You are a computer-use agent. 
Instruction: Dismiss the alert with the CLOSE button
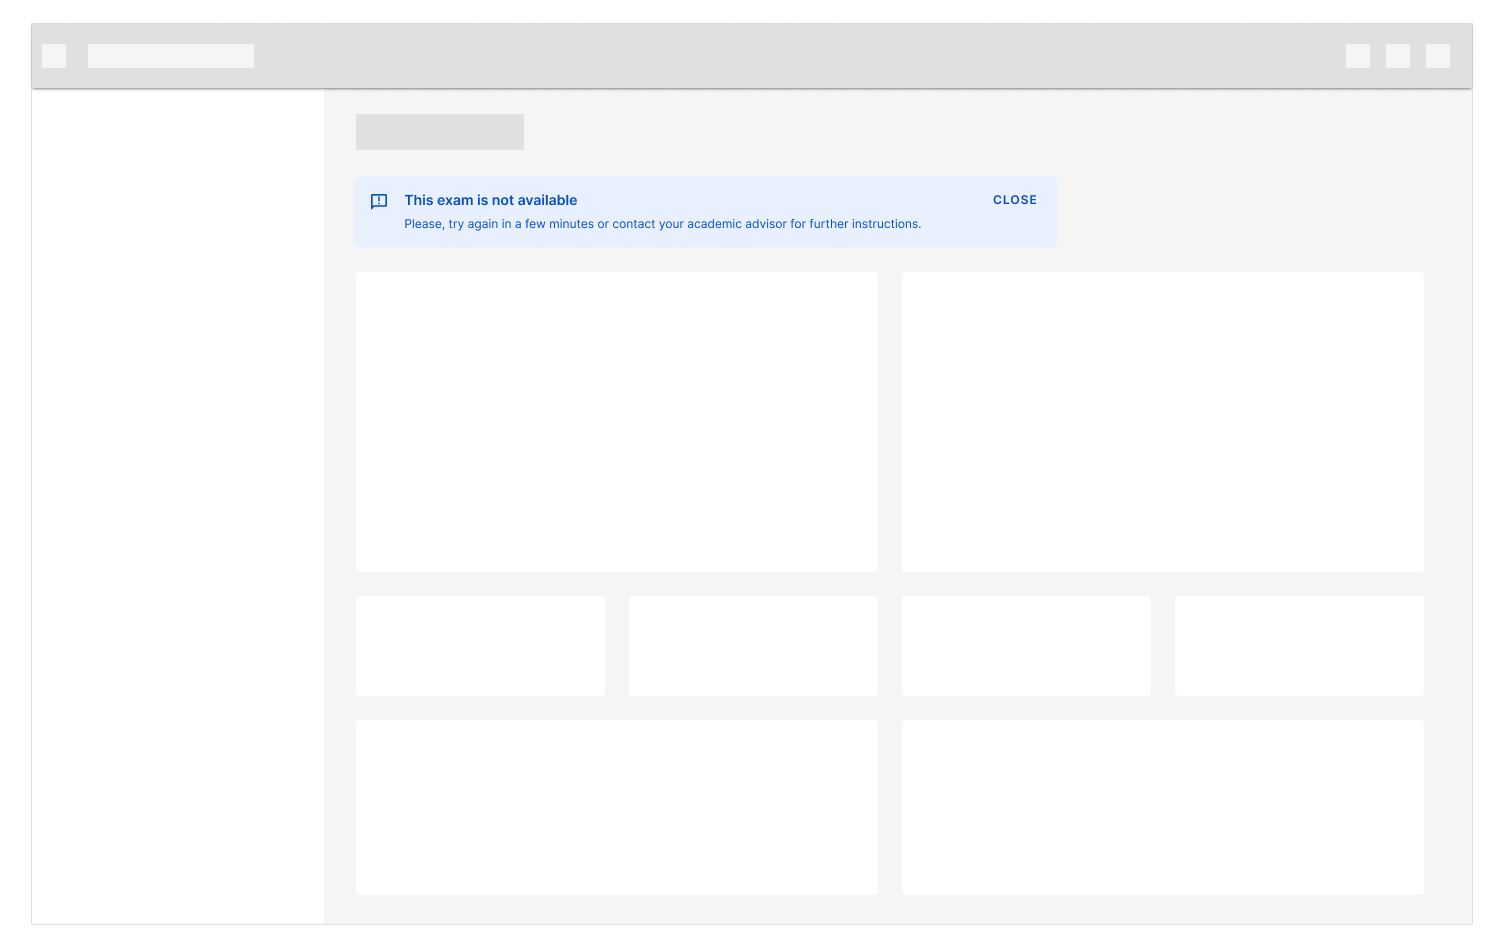(x=1014, y=200)
